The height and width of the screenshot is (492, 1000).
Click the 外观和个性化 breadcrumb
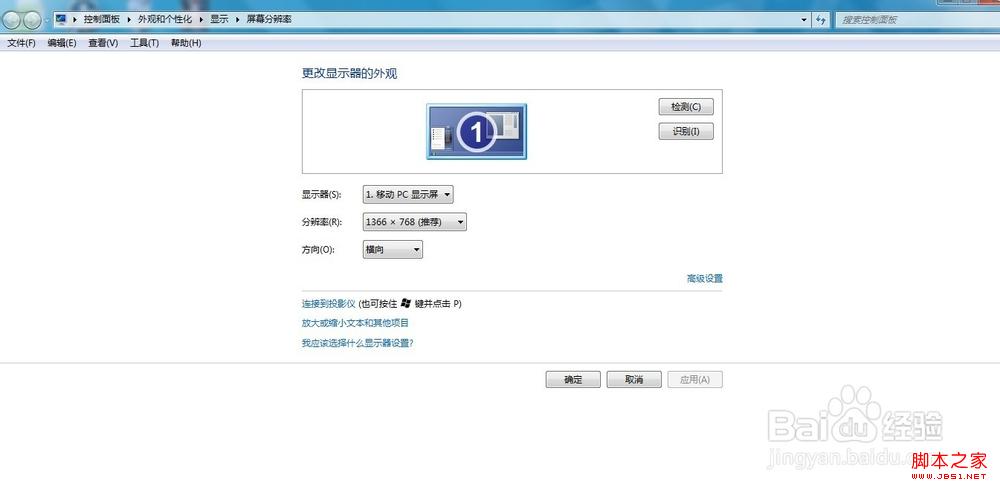click(165, 20)
